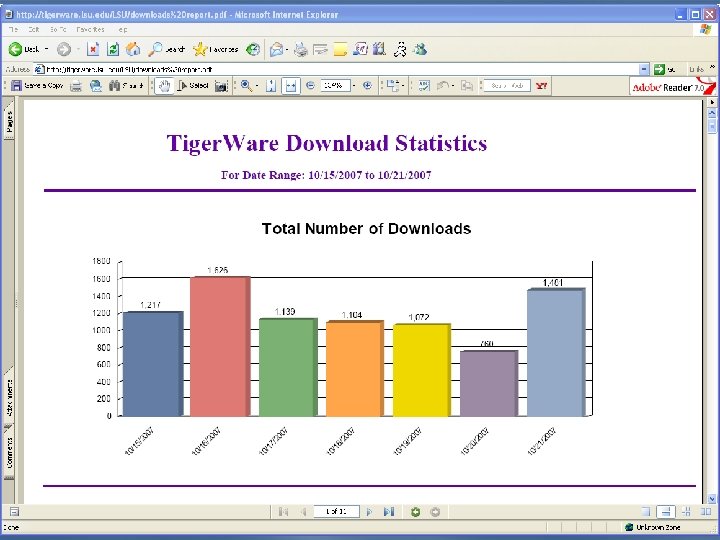Click green Previous View circle button
This screenshot has width=720, height=540.
[416, 512]
